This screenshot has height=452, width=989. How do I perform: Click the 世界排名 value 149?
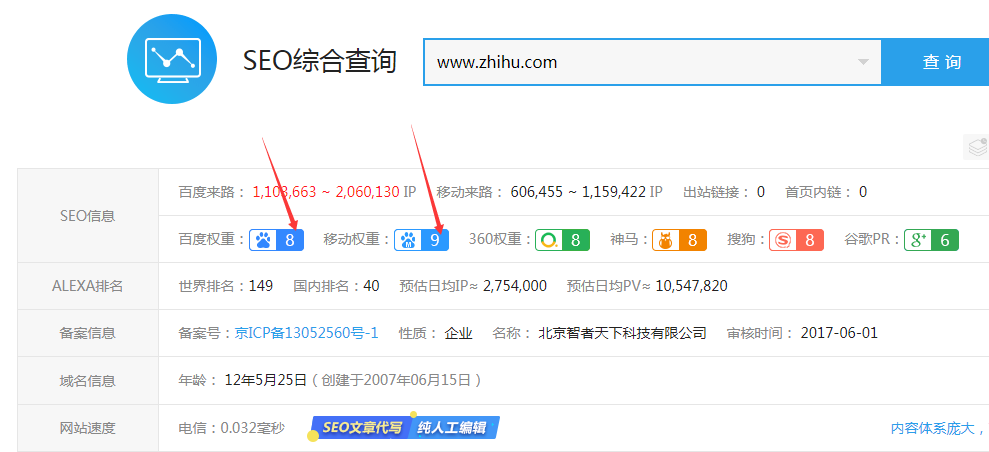(x=261, y=286)
